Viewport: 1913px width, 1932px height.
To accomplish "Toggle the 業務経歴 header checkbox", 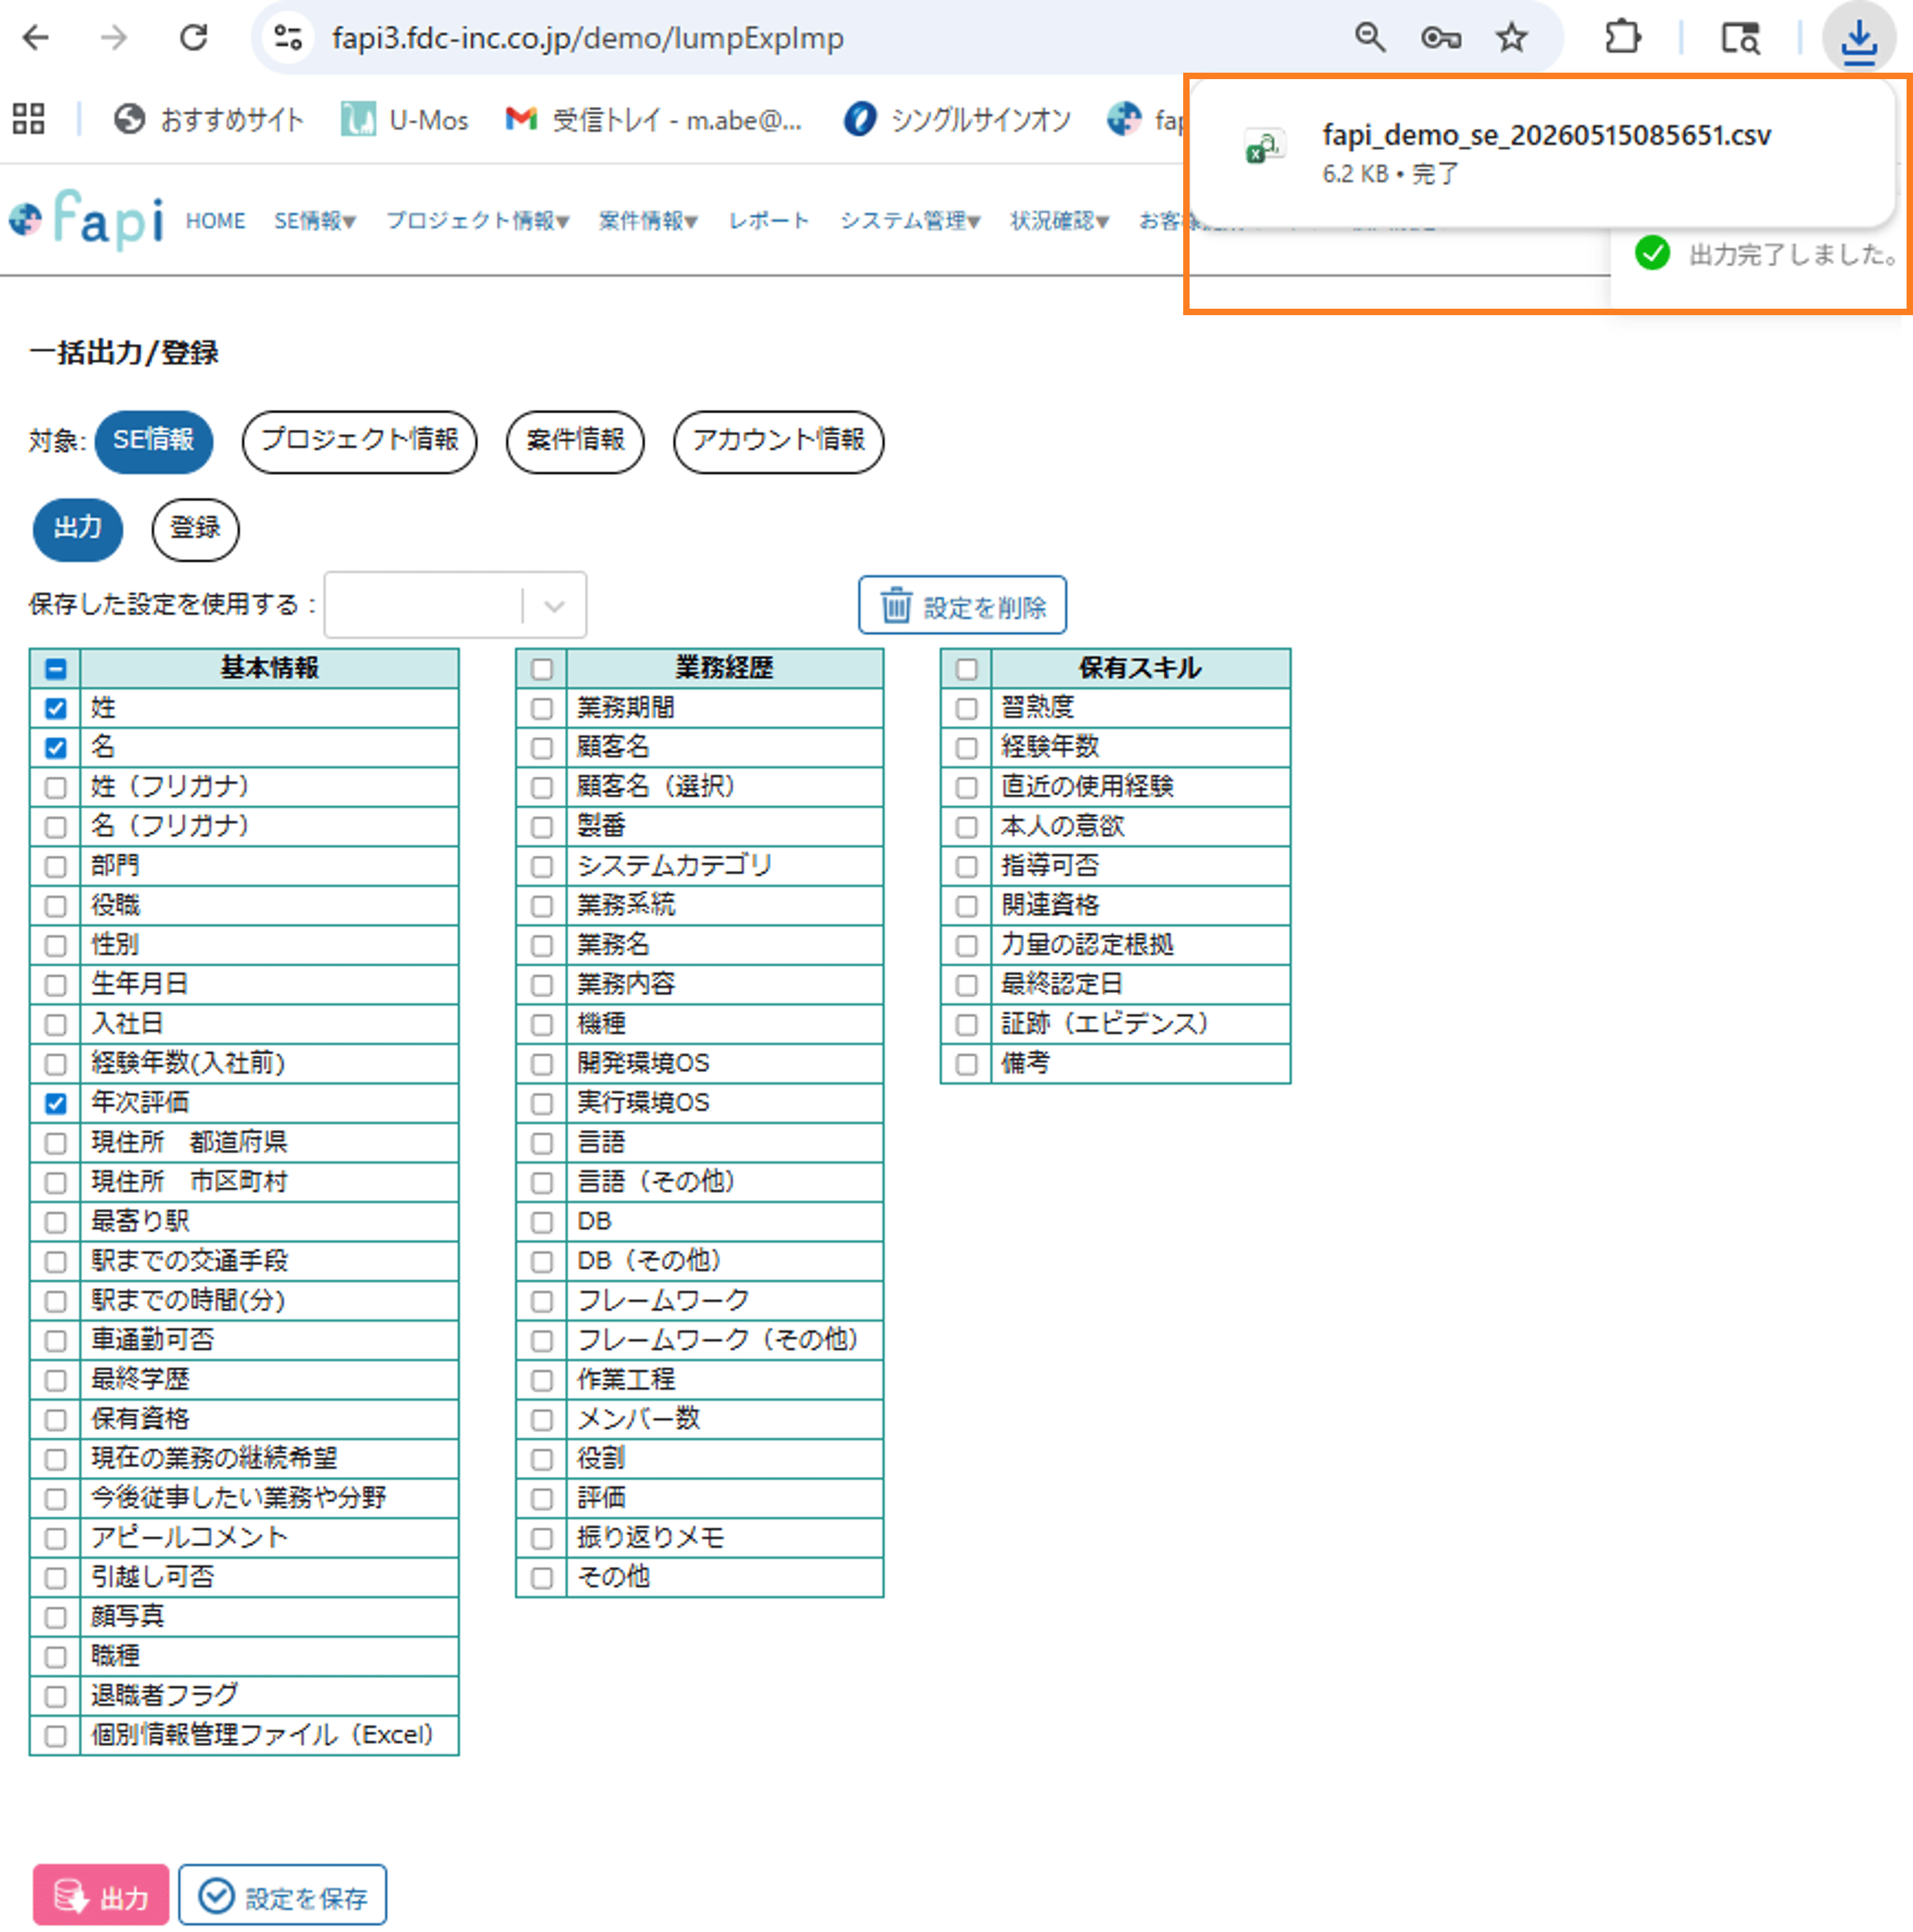I will tap(542, 669).
